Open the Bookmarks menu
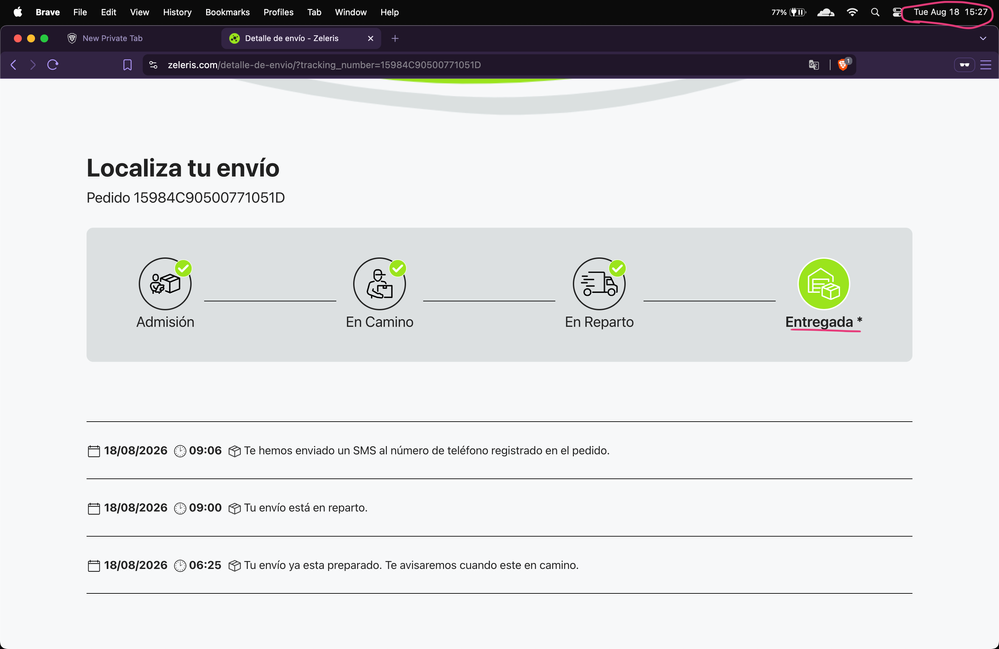This screenshot has height=649, width=999. click(x=227, y=12)
